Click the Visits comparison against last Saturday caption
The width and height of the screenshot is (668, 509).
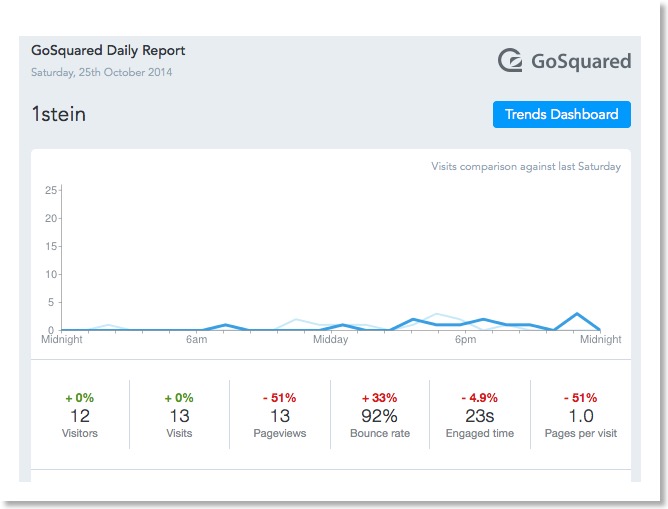526,166
